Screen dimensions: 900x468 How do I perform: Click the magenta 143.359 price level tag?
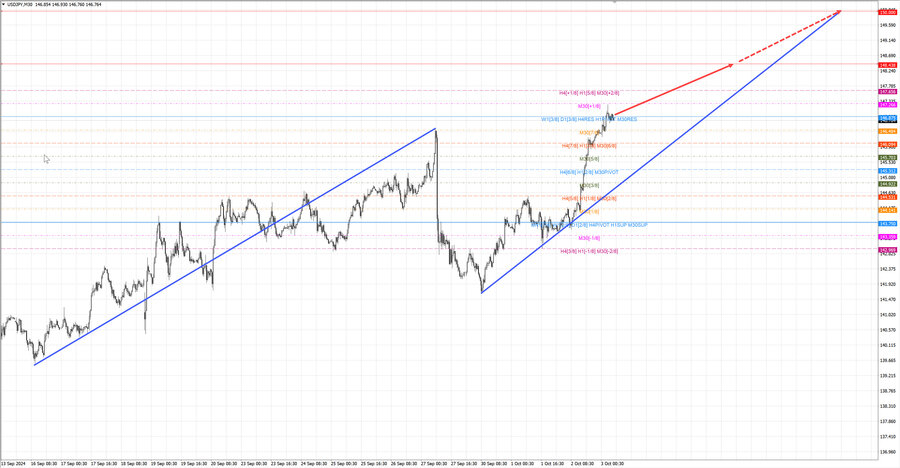click(887, 237)
